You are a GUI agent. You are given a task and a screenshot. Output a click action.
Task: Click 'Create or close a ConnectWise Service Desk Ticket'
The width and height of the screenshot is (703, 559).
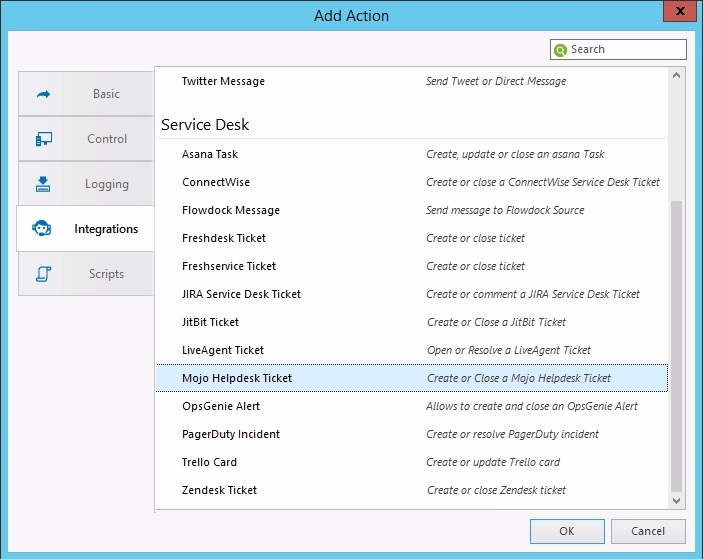click(x=543, y=182)
